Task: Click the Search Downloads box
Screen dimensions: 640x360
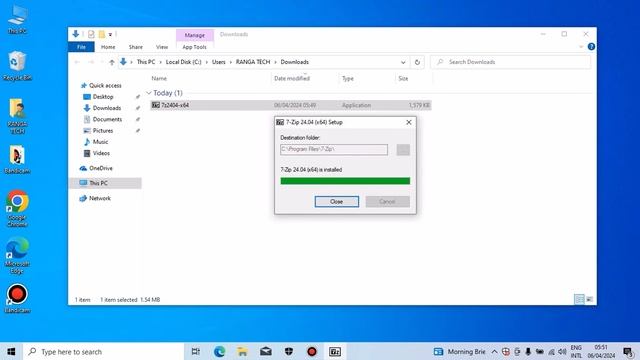Action: 510,62
